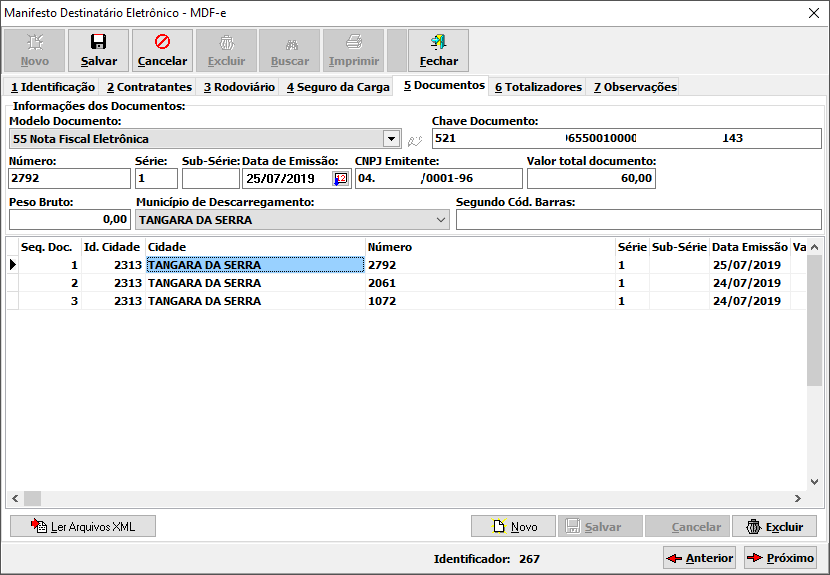This screenshot has height=575, width=830.
Task: Click the Excluir trash button at bottom
Action: point(774,526)
